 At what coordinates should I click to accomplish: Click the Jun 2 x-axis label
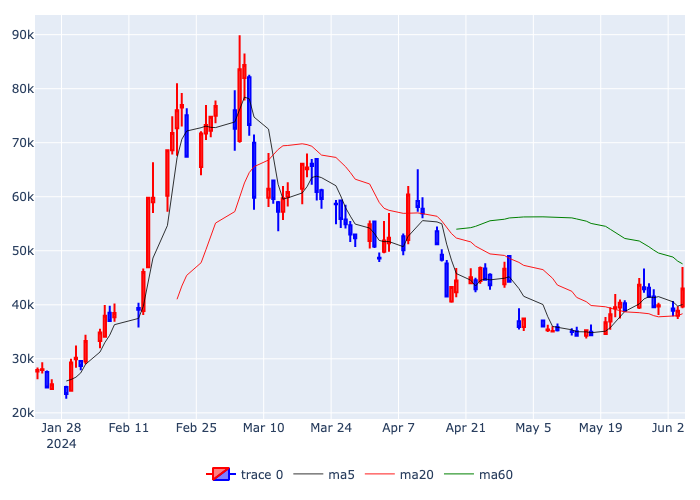tap(668, 428)
